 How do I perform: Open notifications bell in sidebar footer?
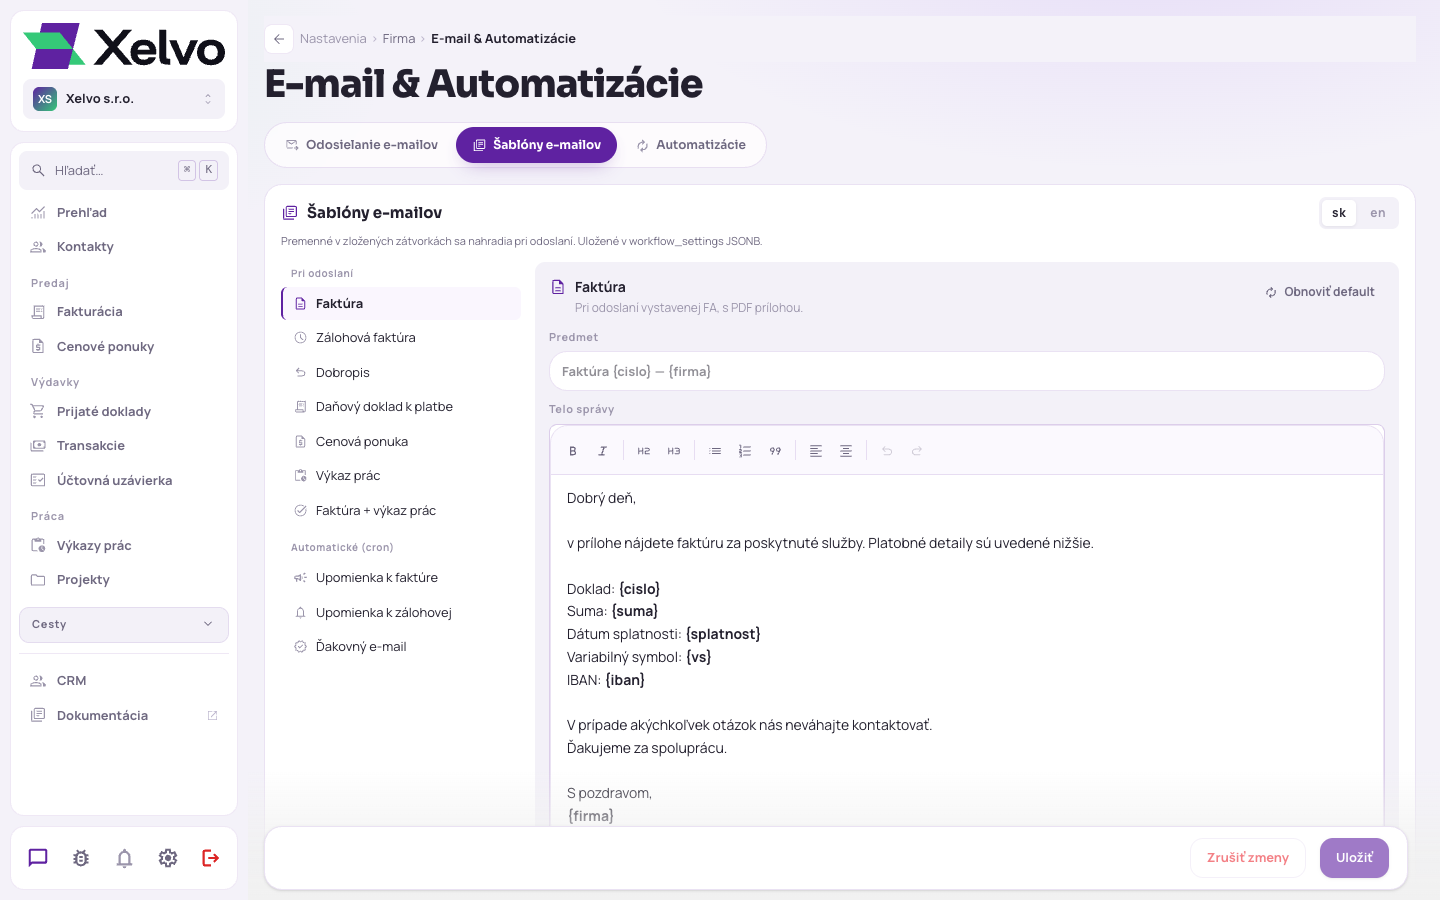click(124, 858)
